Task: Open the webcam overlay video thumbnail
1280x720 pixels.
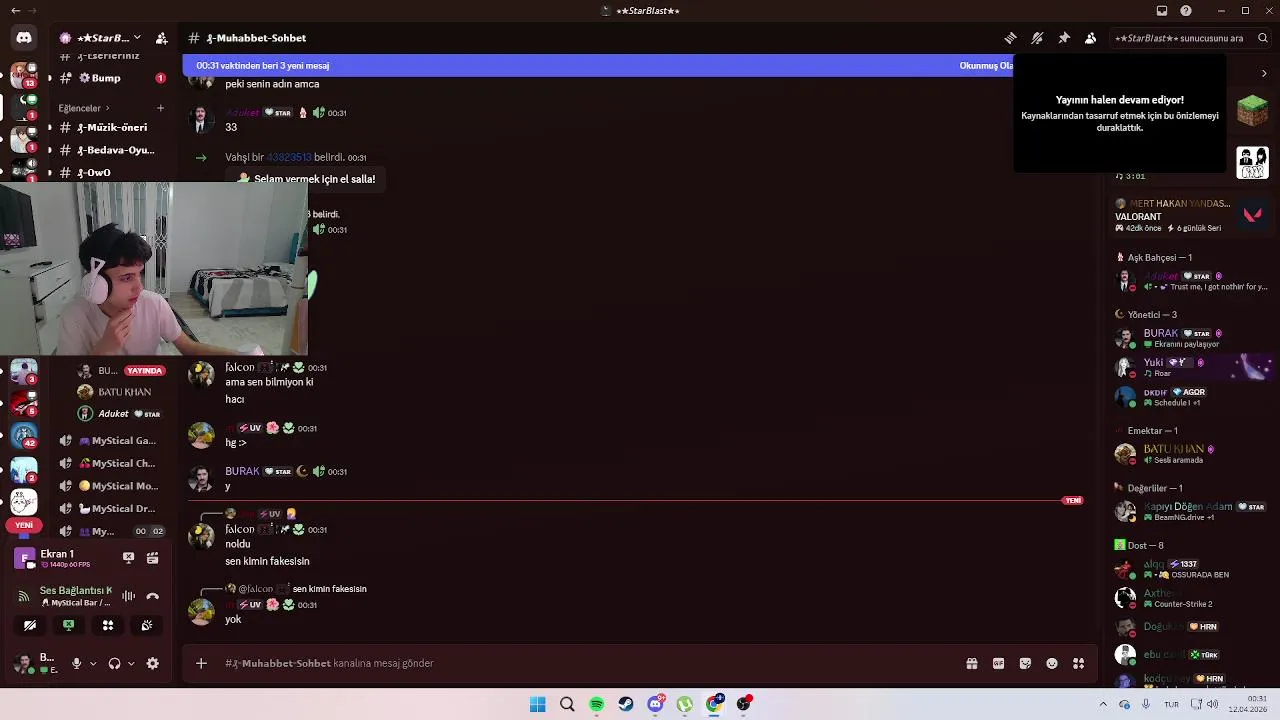Action: click(154, 268)
